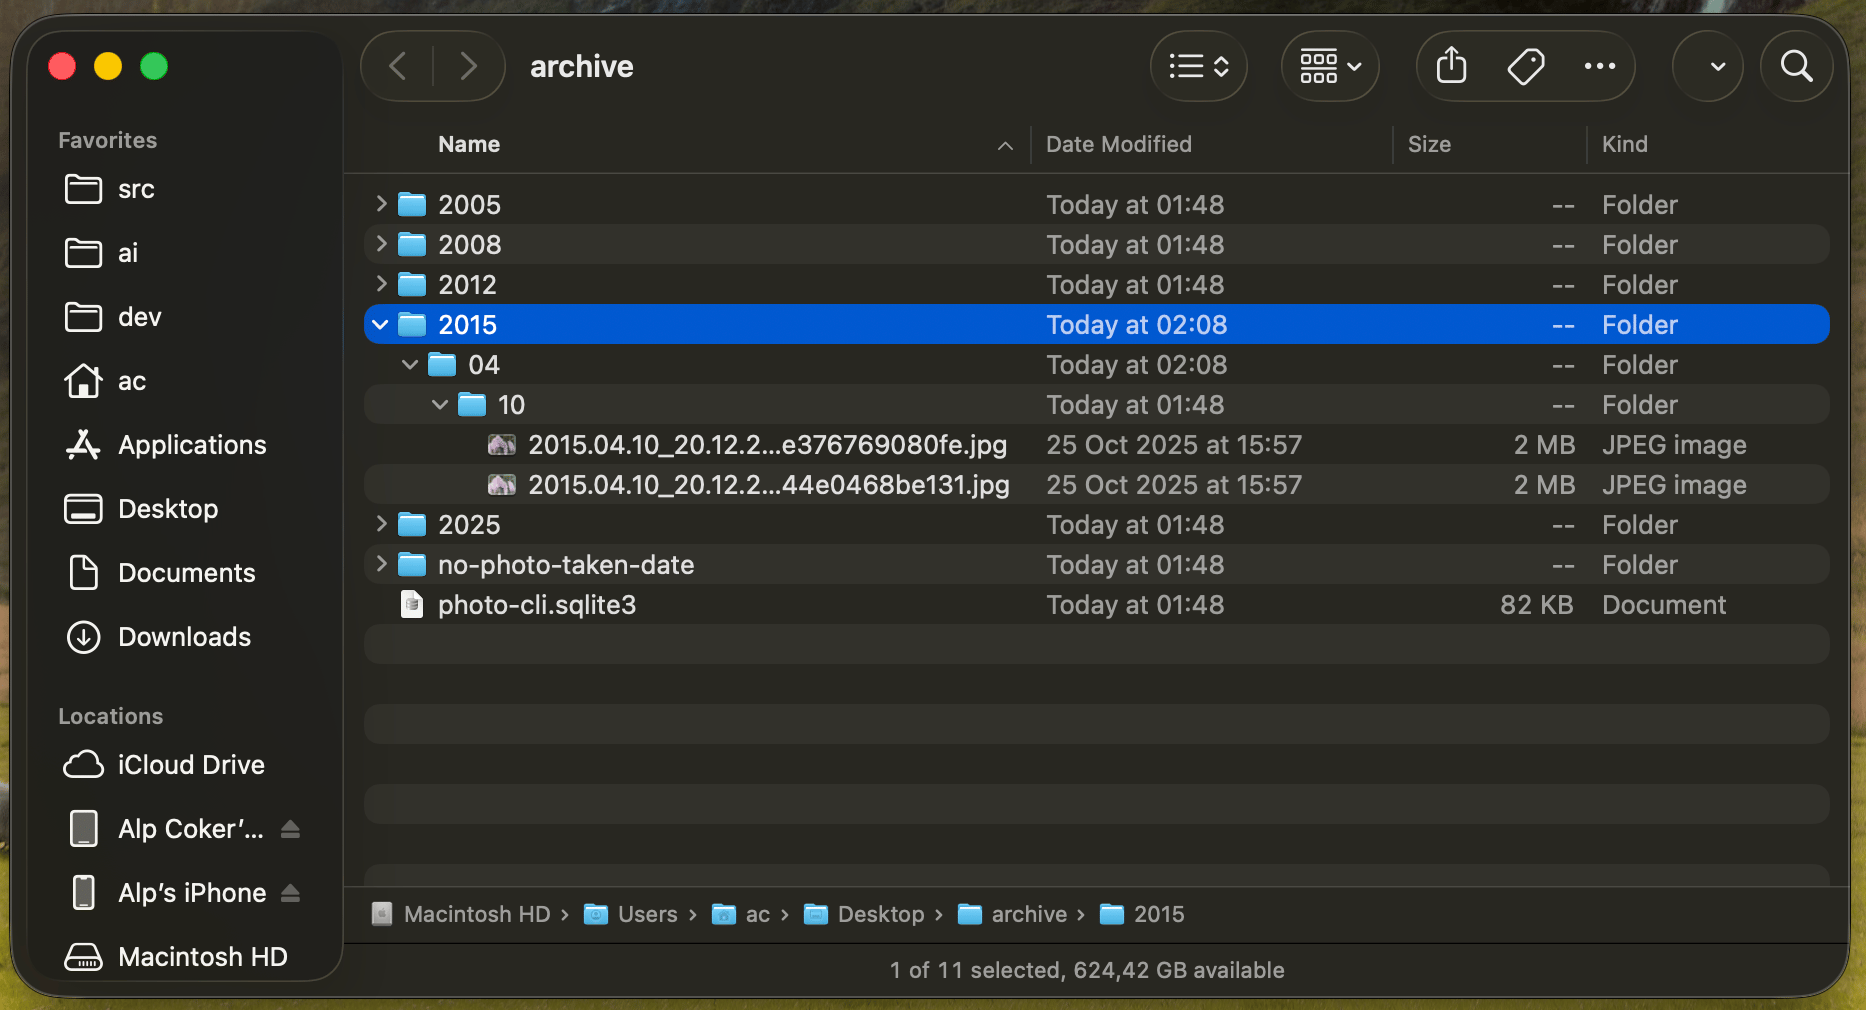Select the 2008 folder icon
1866x1010 pixels.
tap(412, 244)
